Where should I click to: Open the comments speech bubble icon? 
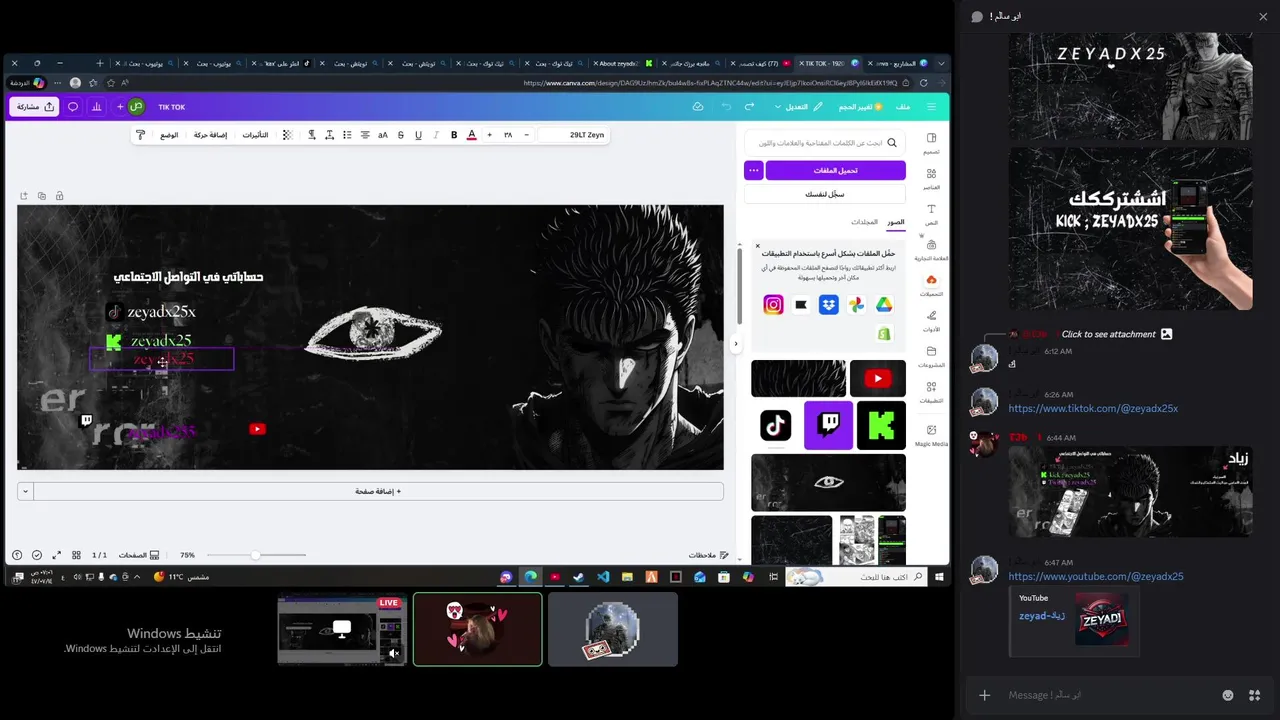[x=75, y=107]
